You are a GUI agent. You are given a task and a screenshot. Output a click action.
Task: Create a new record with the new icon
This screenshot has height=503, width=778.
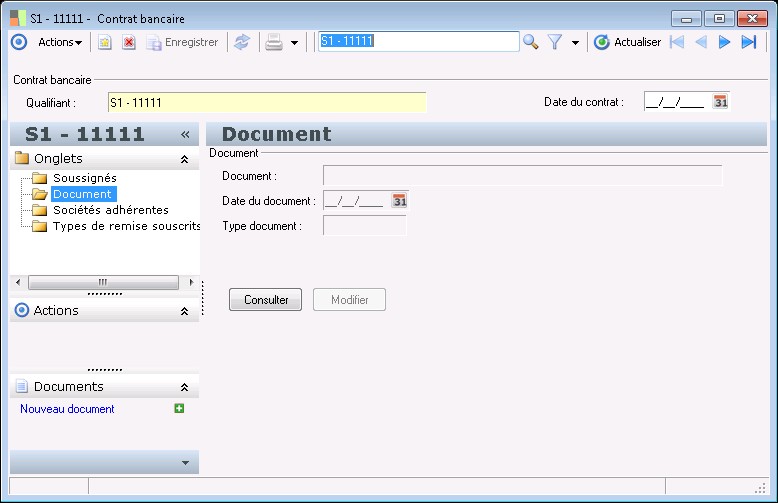click(x=104, y=42)
